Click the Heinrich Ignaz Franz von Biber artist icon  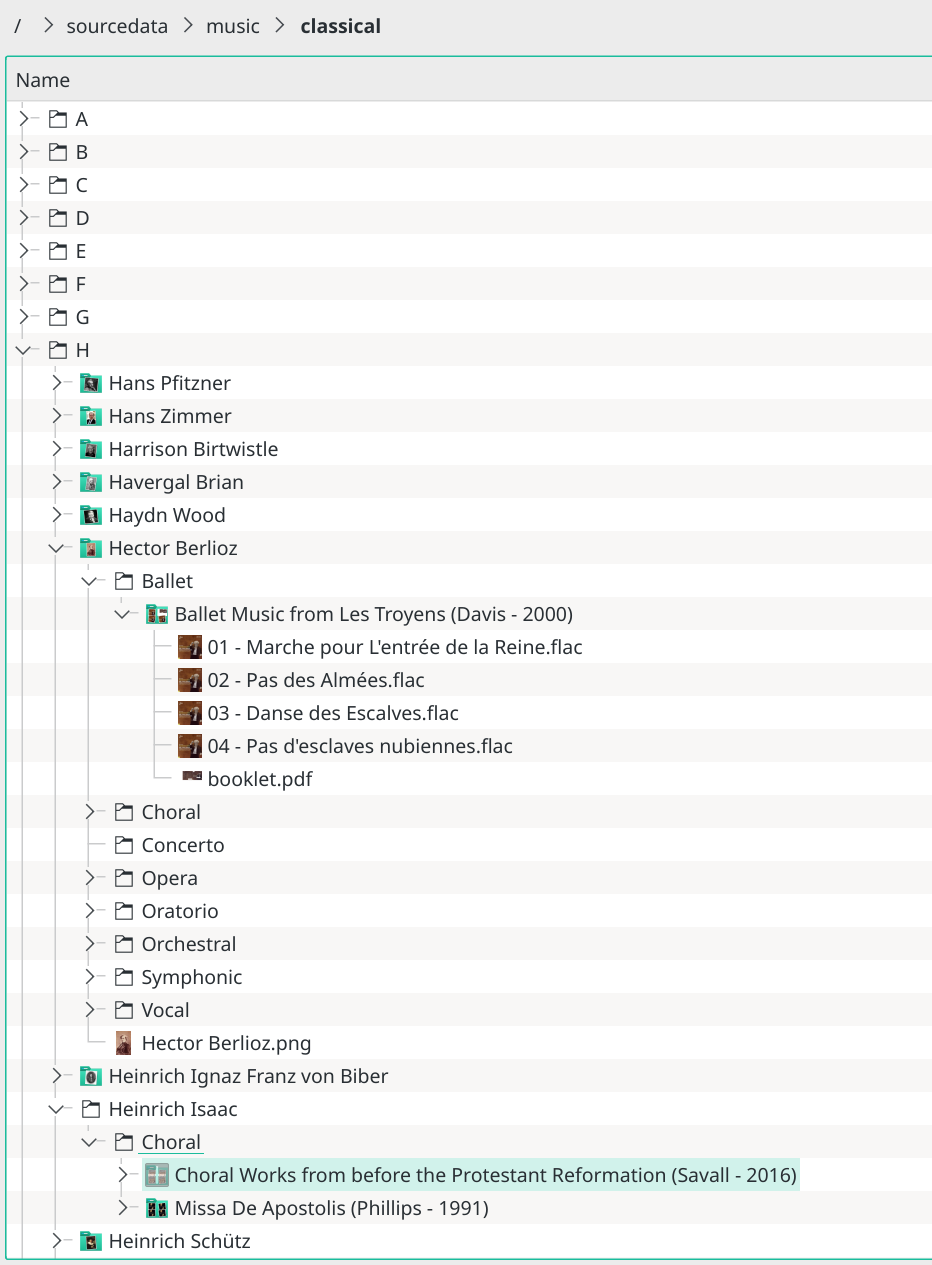point(90,1076)
